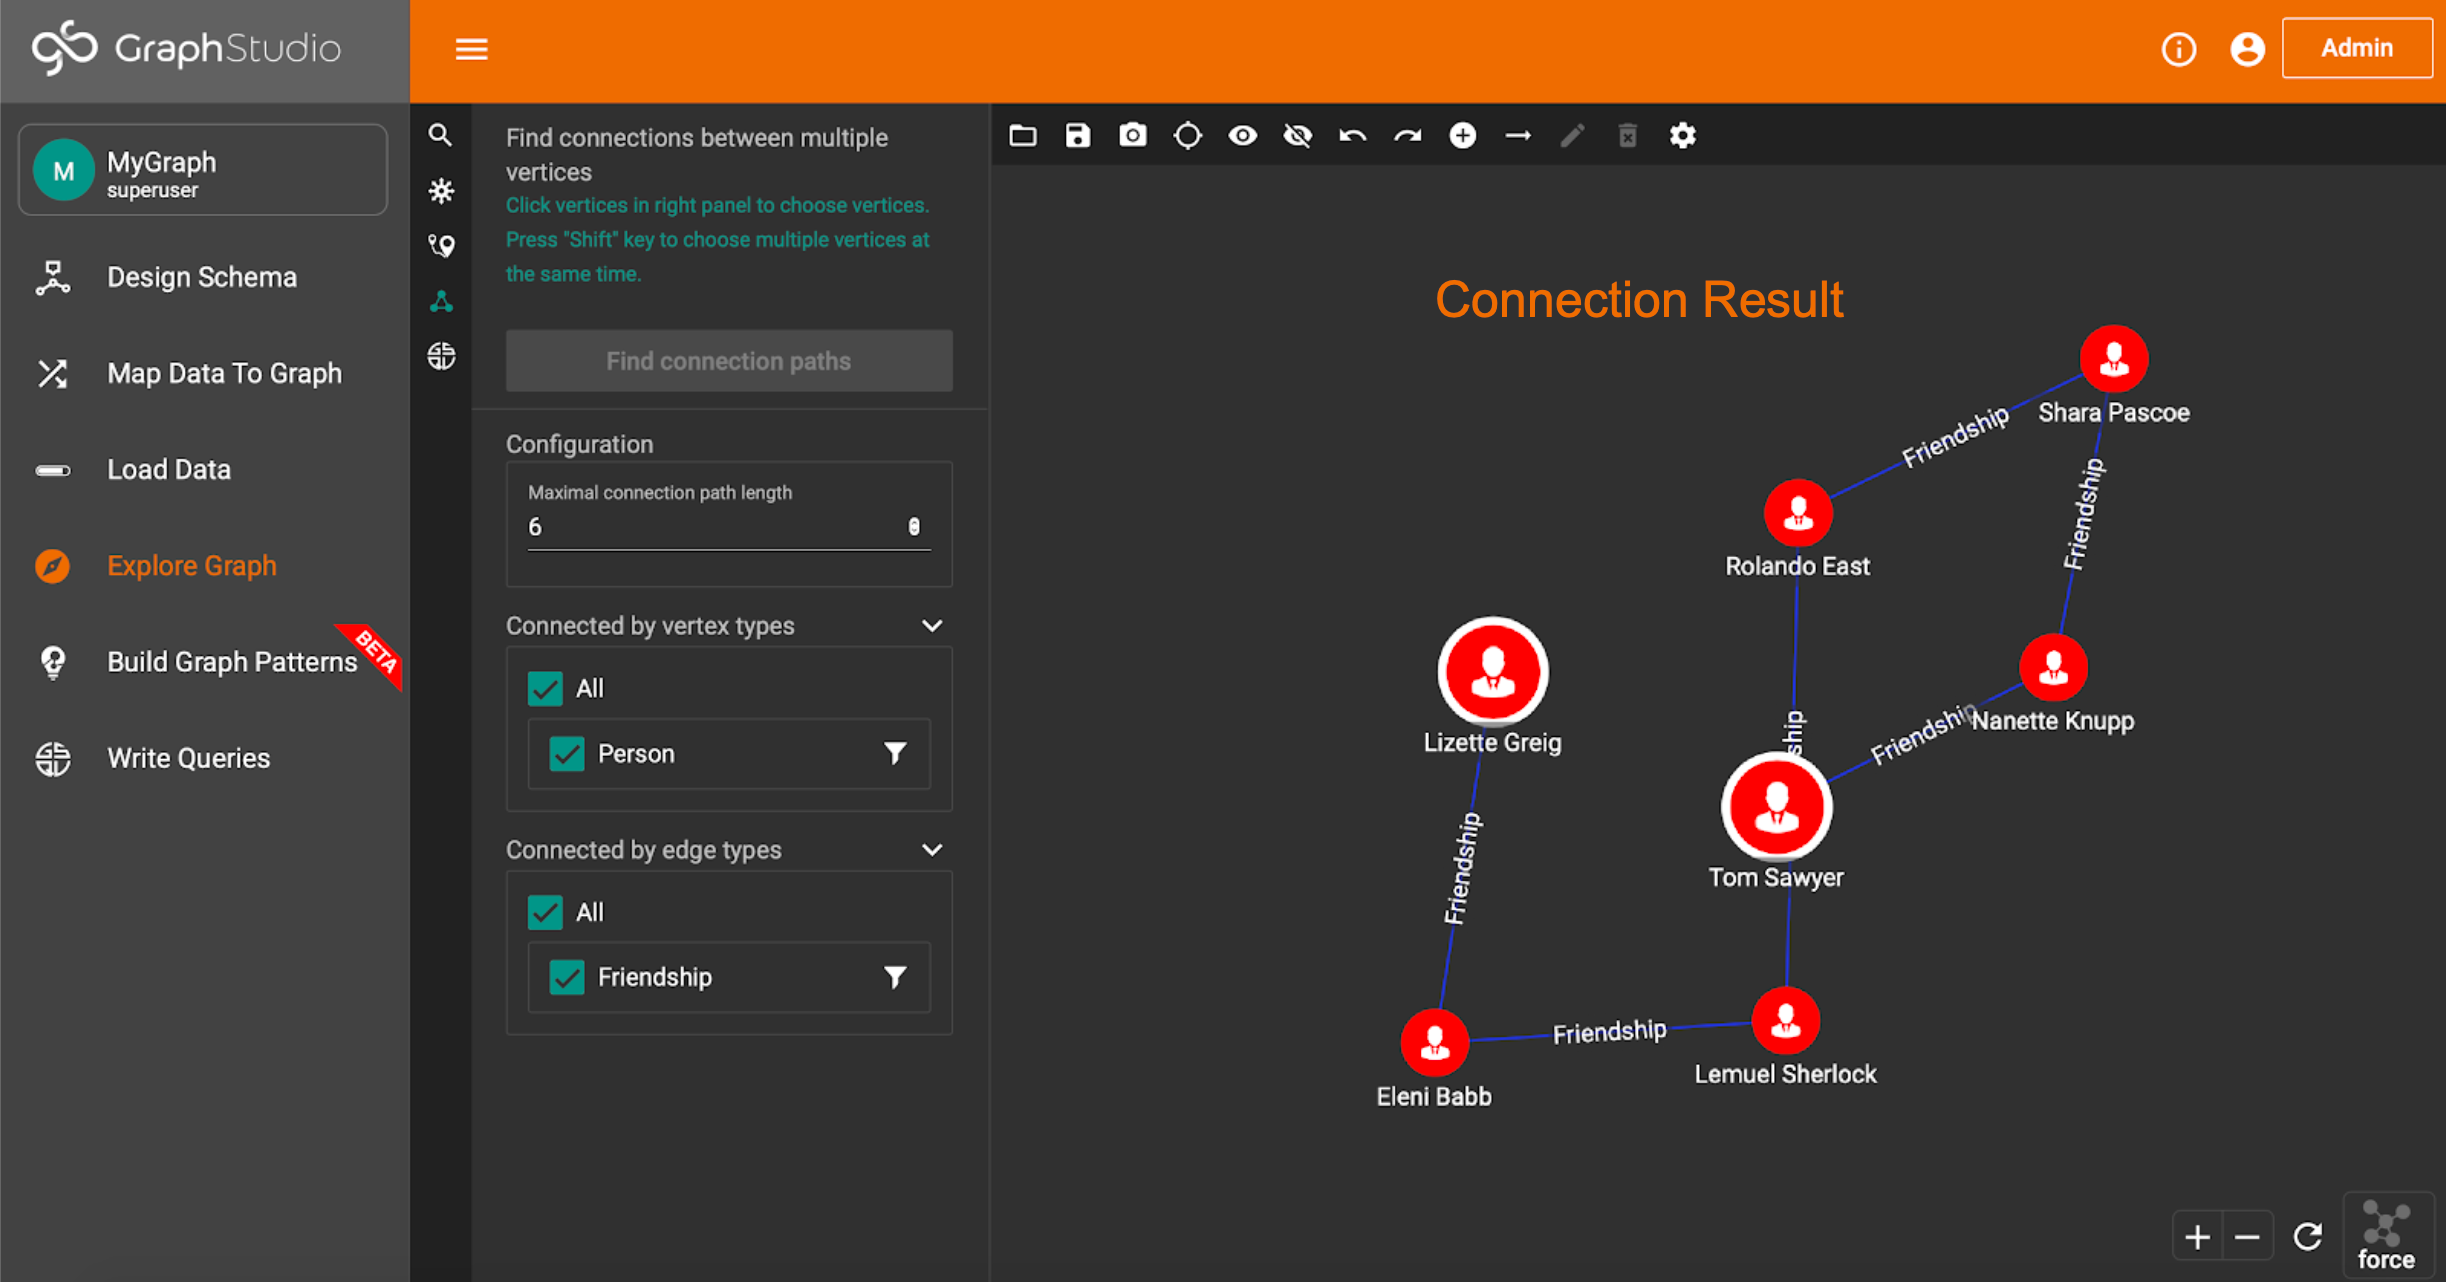This screenshot has width=2446, height=1282.
Task: Click Find connection paths button
Action: [728, 361]
